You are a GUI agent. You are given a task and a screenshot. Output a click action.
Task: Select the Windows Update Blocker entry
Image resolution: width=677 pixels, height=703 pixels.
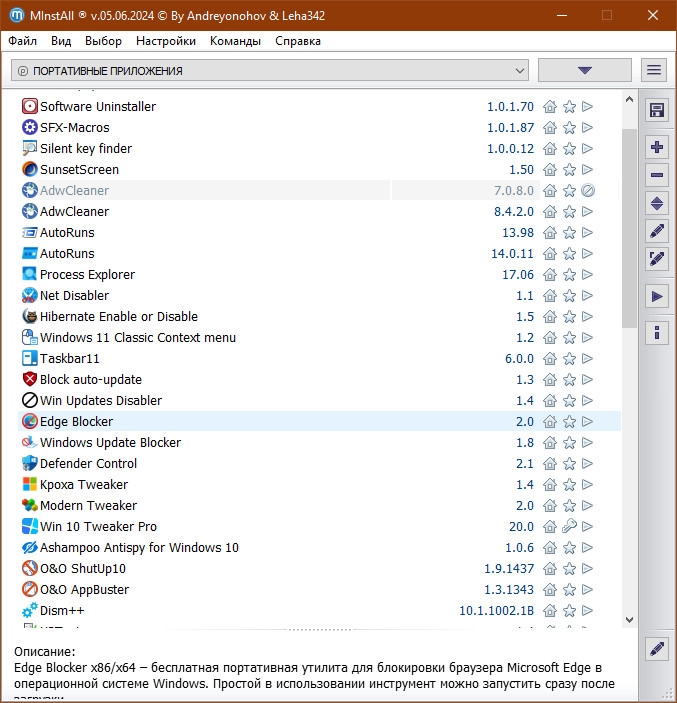319,443
